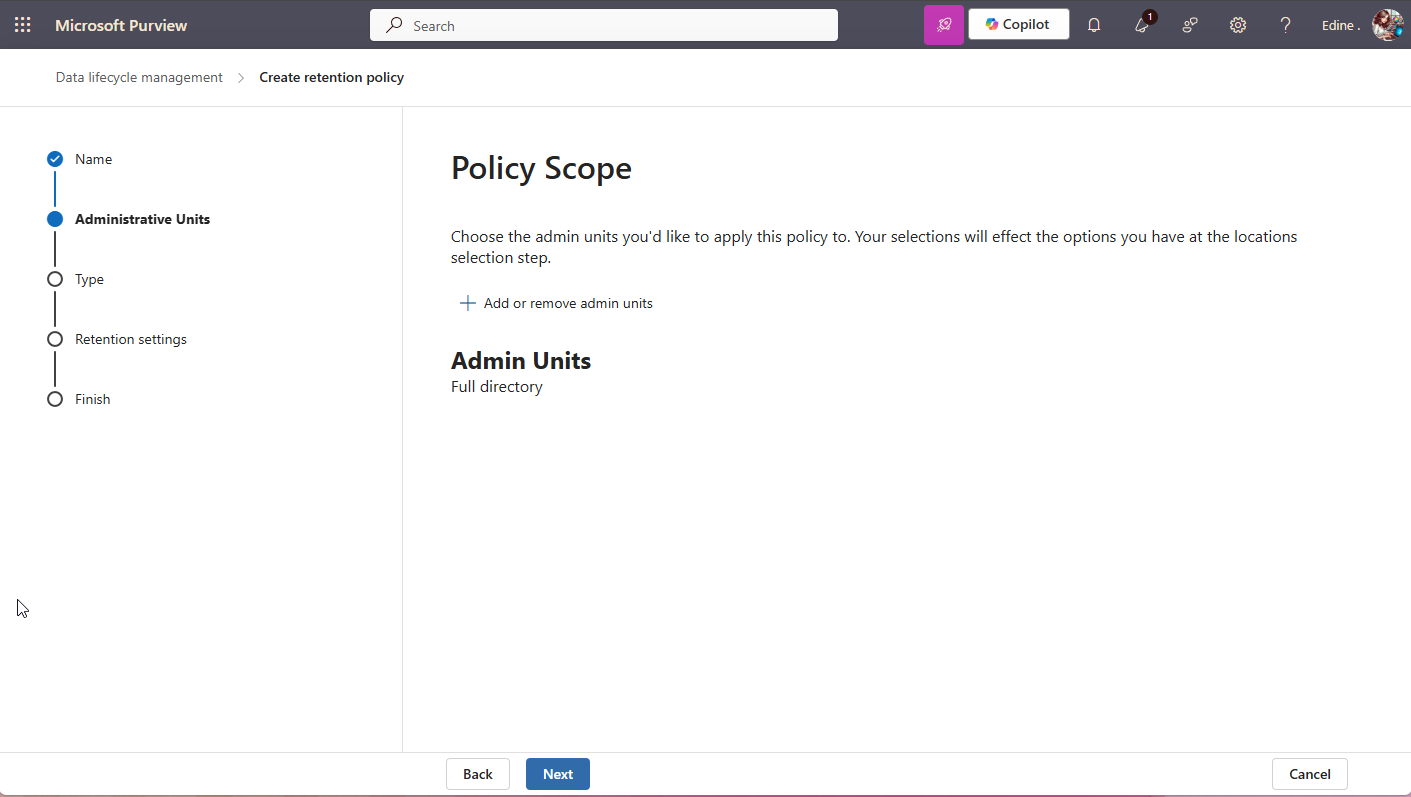
Task: Open the app launcher waffle menu
Action: pyautogui.click(x=22, y=24)
